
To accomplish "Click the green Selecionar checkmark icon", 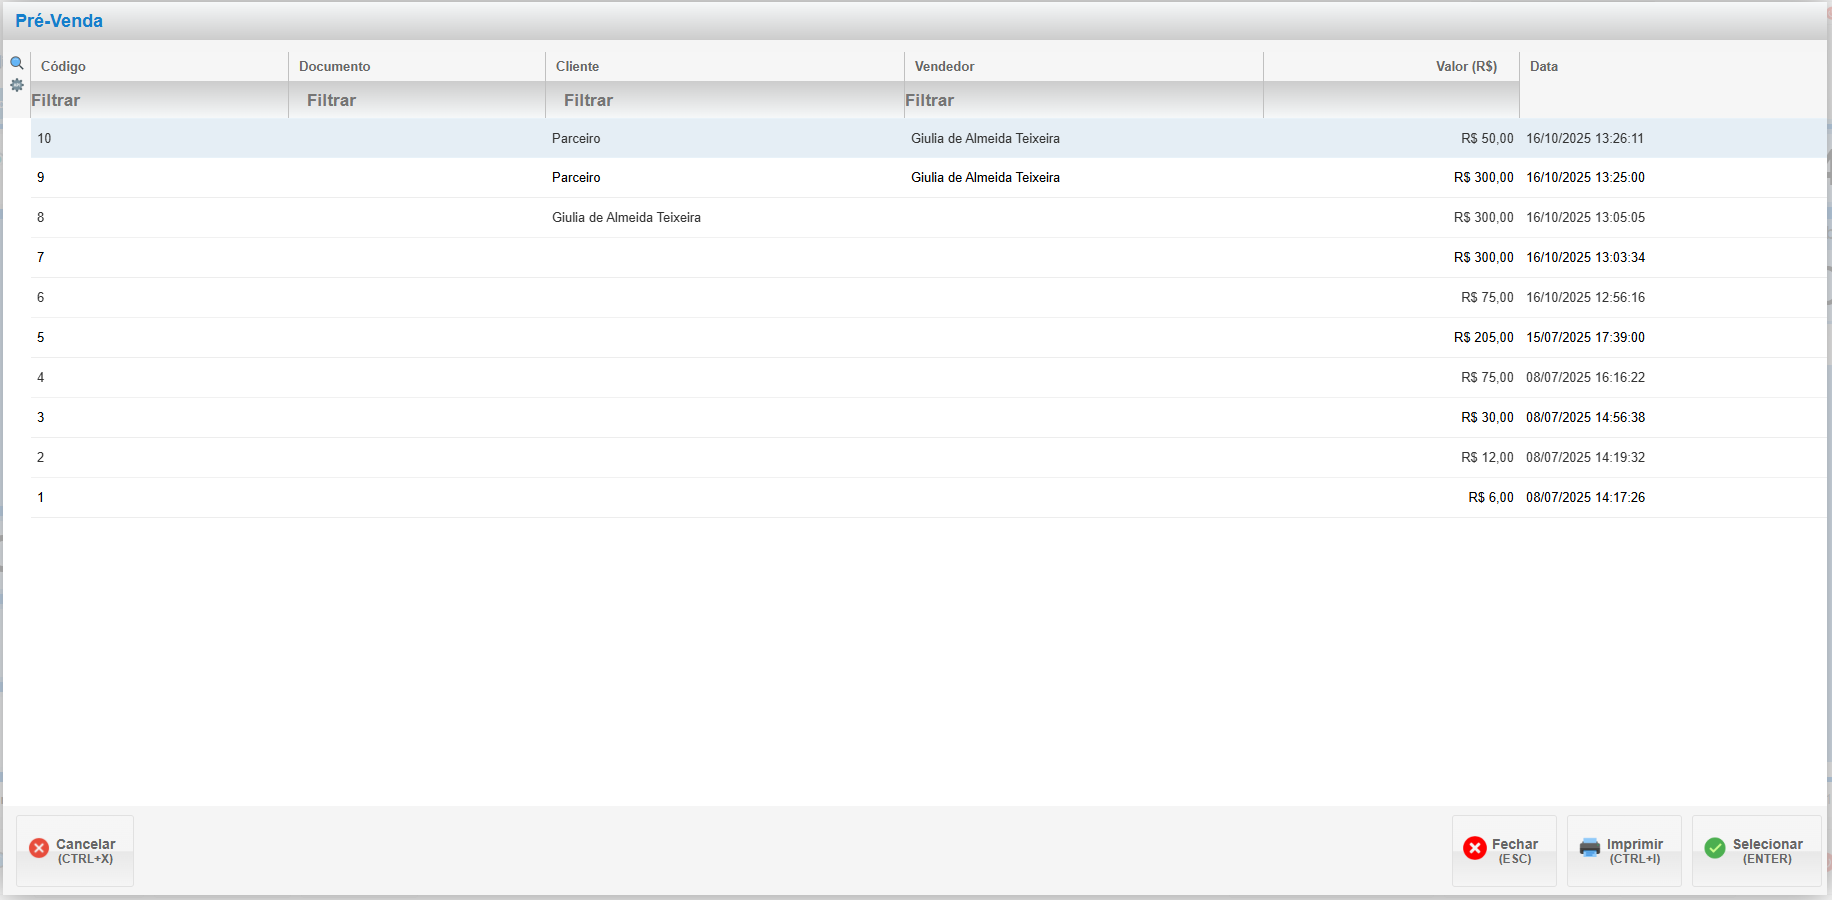I will pos(1715,848).
